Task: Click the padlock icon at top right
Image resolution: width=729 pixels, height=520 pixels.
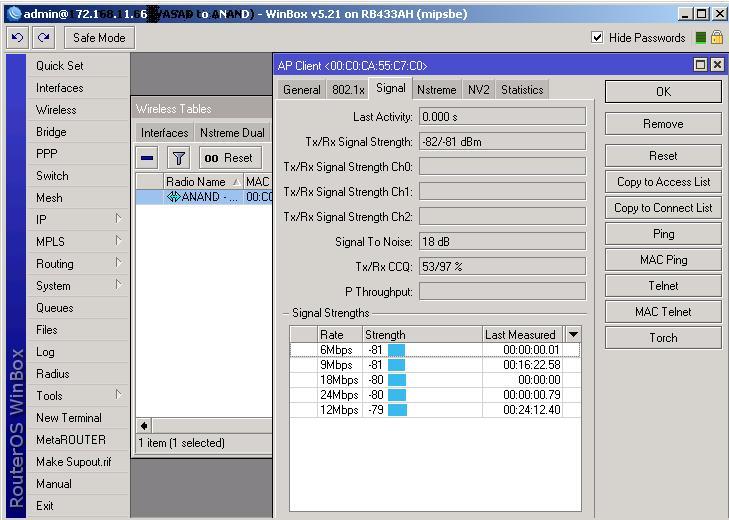Action: pos(716,37)
